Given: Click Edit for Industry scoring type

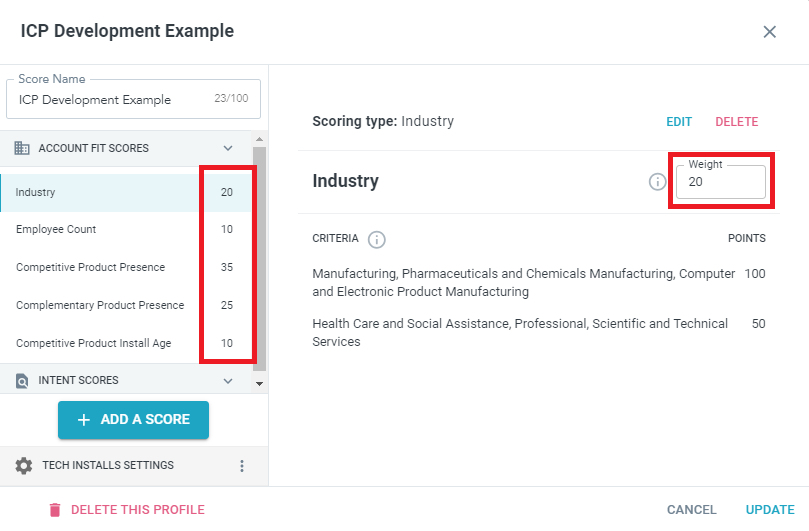Looking at the screenshot, I should (679, 122).
